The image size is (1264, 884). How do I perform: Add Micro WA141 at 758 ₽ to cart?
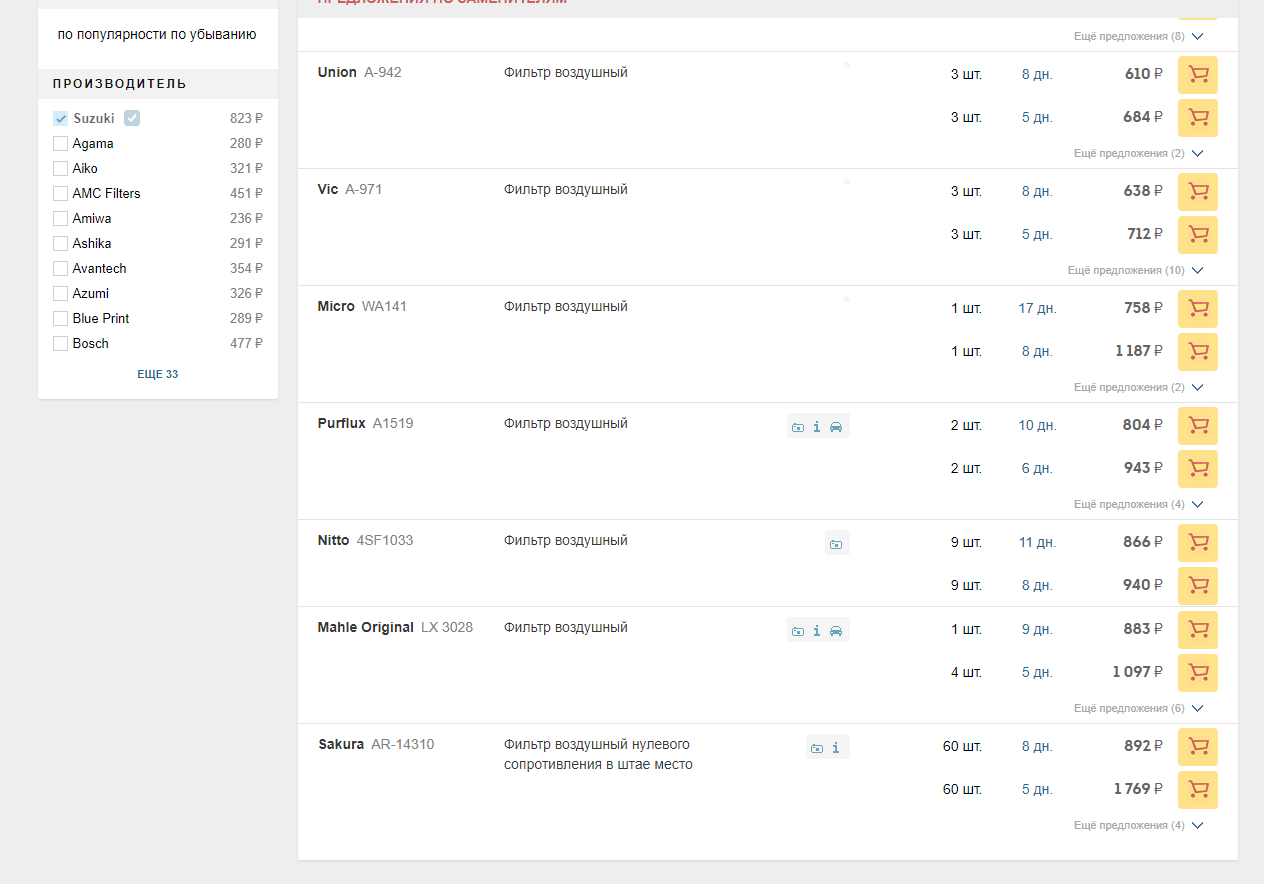coord(1197,308)
